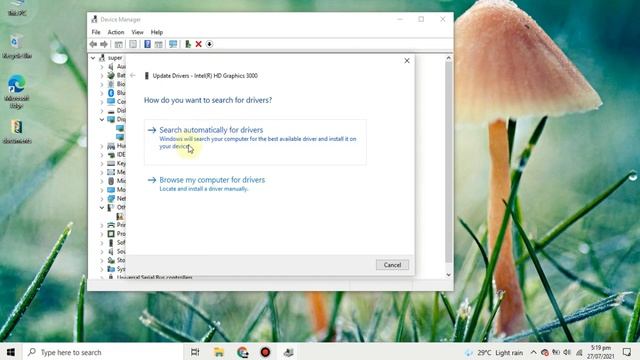
Task: Open the File menu
Action: click(96, 32)
